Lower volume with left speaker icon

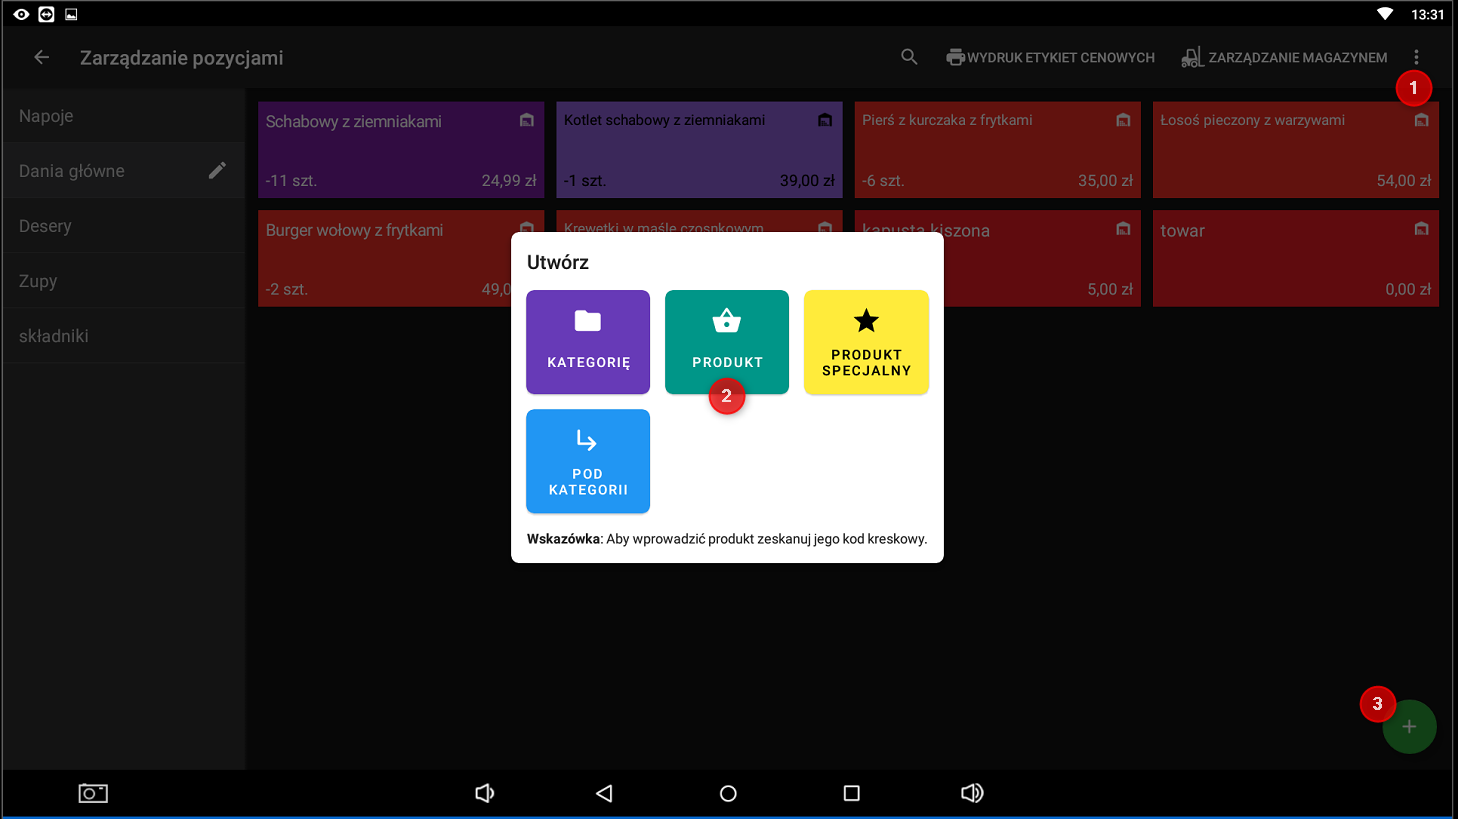point(485,793)
